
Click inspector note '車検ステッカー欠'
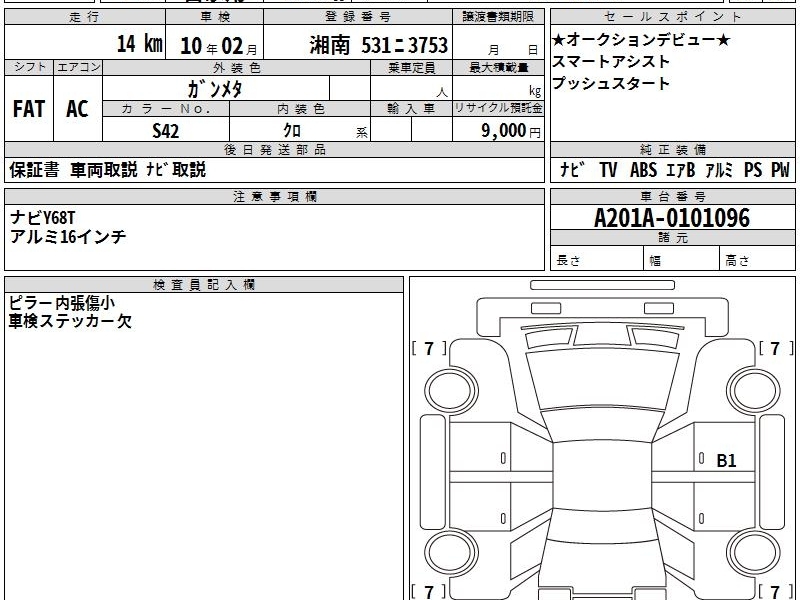click(70, 321)
